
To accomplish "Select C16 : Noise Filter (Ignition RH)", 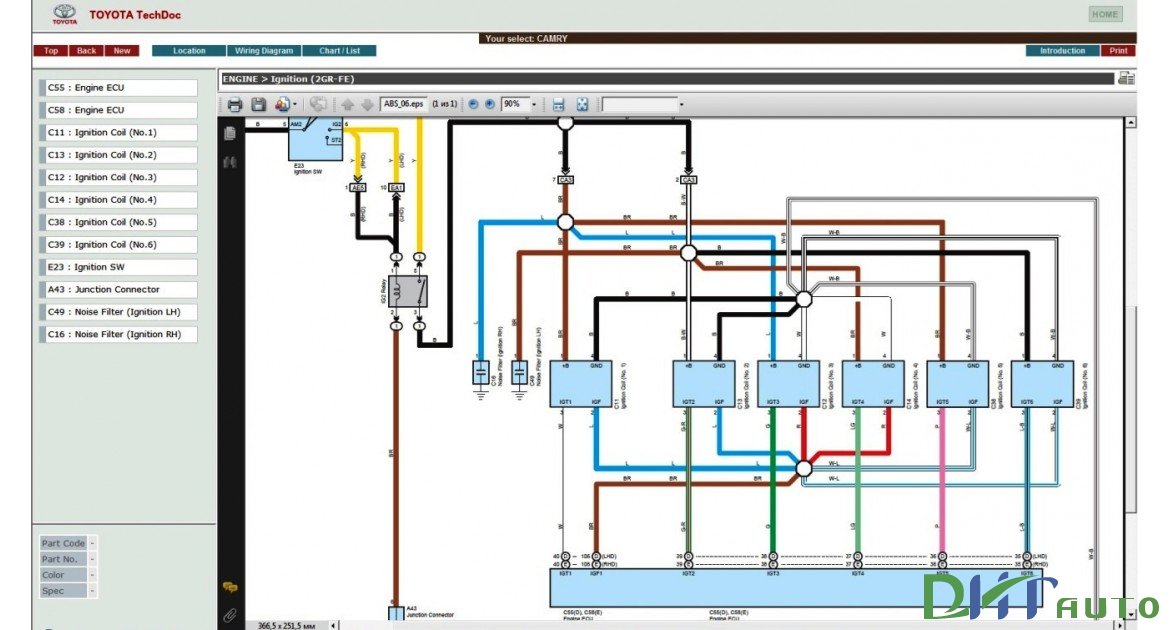I will 118,334.
